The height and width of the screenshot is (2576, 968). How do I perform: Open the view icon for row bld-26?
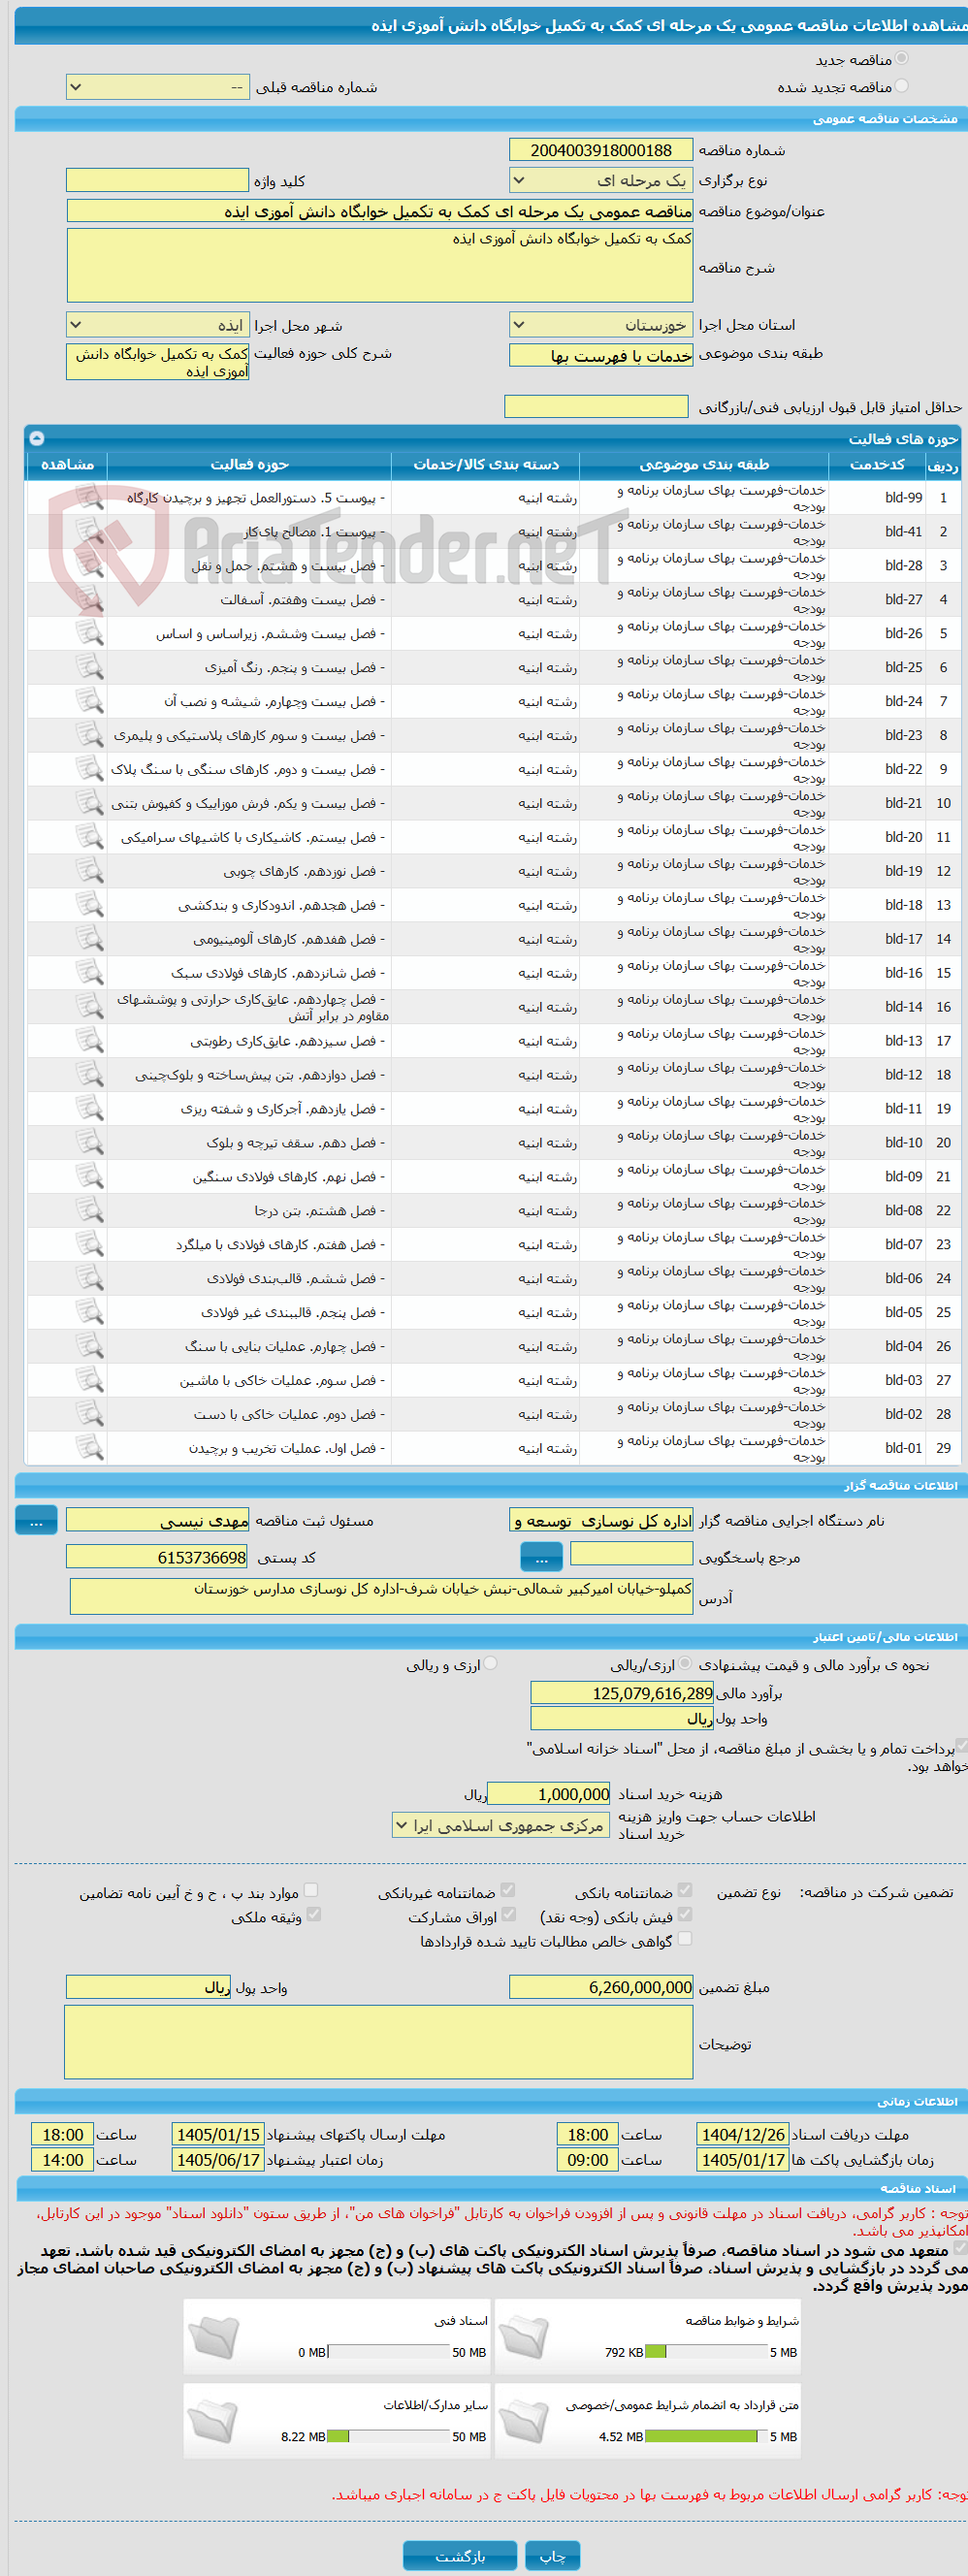pos(90,633)
